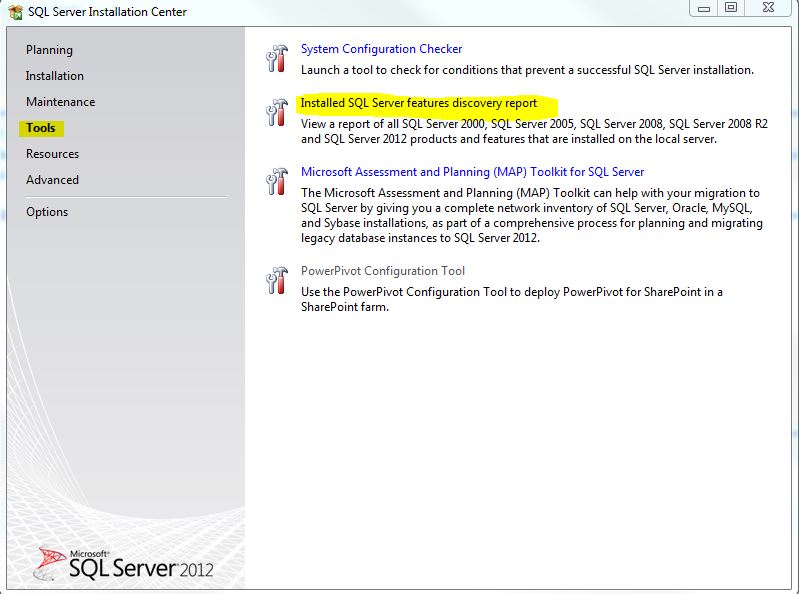Maximize the Installation Center window
Screen dimensions: 799x594
pyautogui.click(x=731, y=8)
